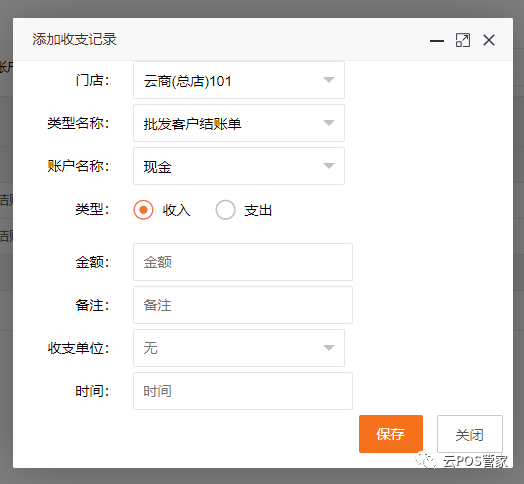The height and width of the screenshot is (484, 524).
Task: Close the 添加收支记录 dialog with X
Action: pos(489,40)
